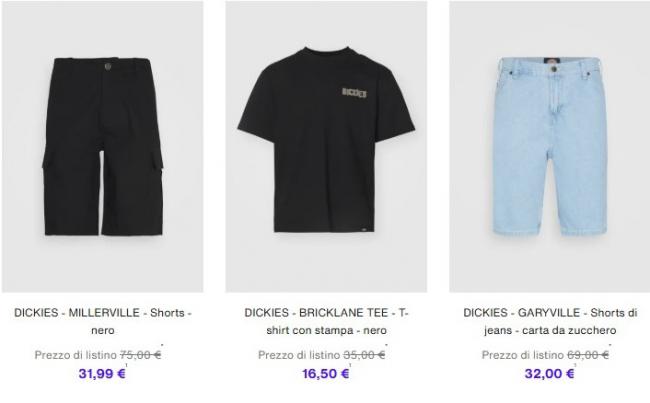650x403 pixels.
Task: Select the 16,50 € sale price
Action: point(325,374)
